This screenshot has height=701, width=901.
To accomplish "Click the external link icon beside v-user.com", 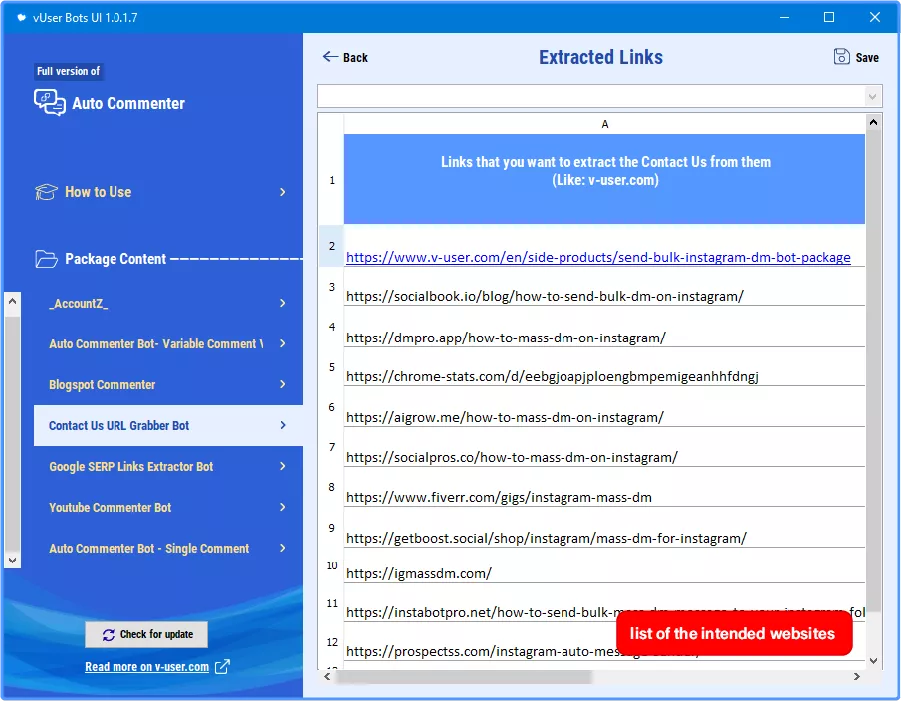I will pyautogui.click(x=222, y=667).
